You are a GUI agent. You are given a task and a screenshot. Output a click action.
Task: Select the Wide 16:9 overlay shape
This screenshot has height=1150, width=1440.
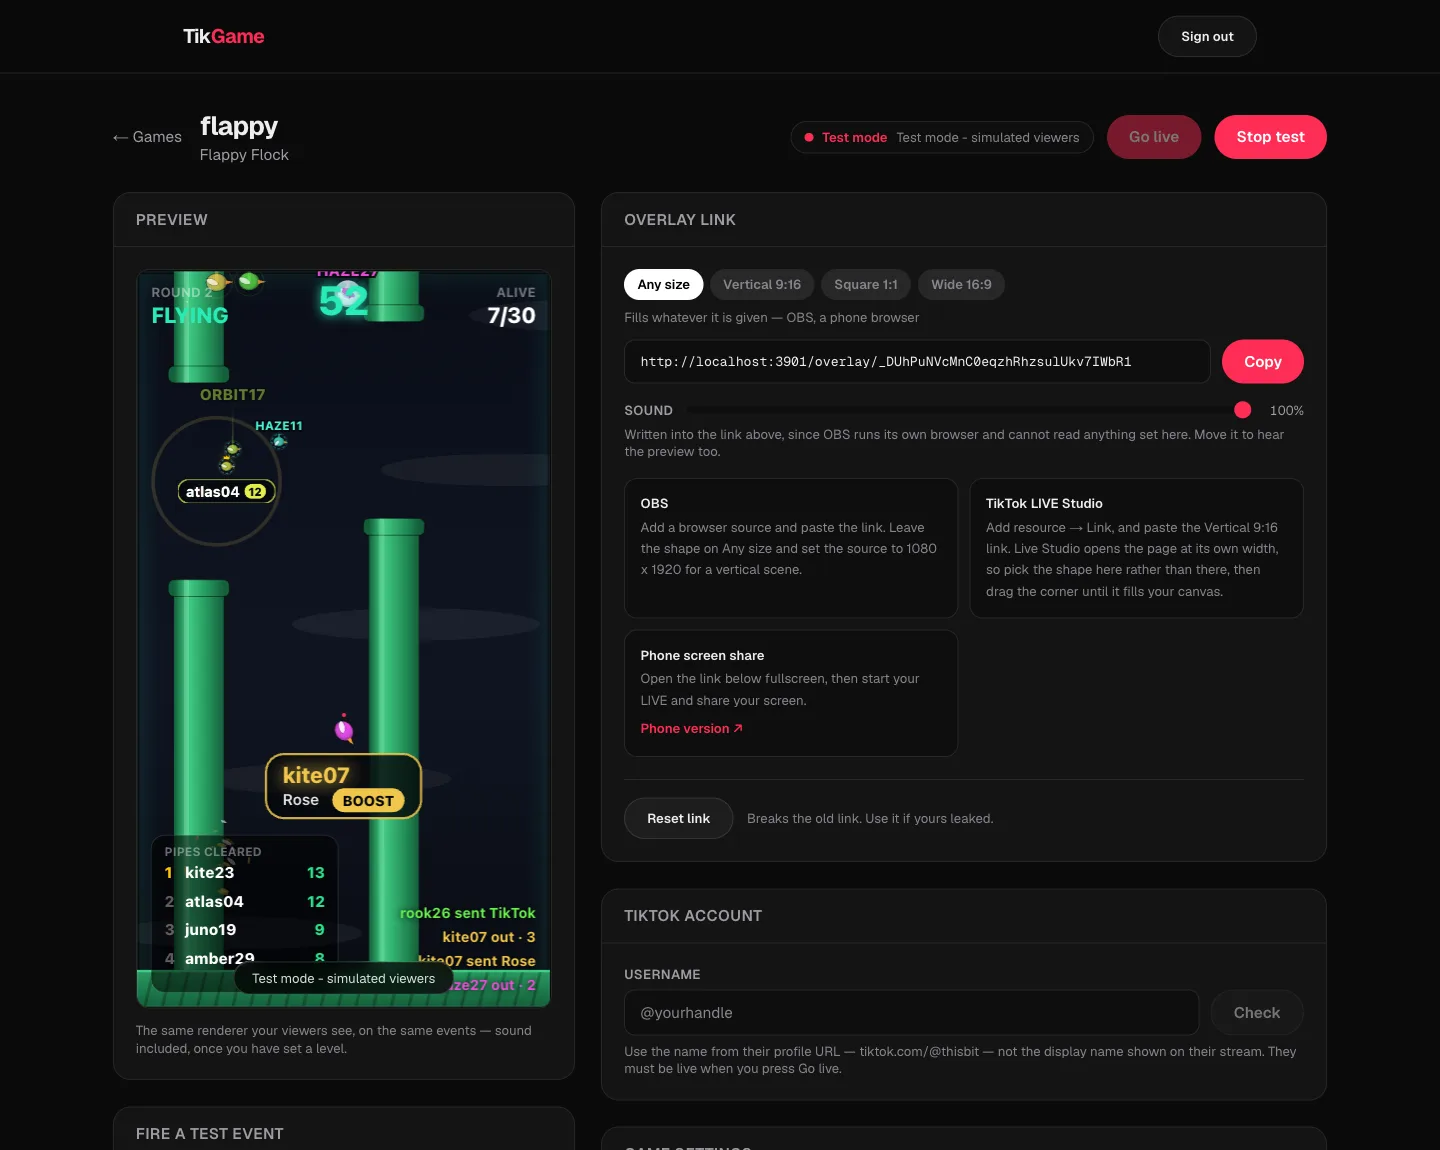[961, 284]
